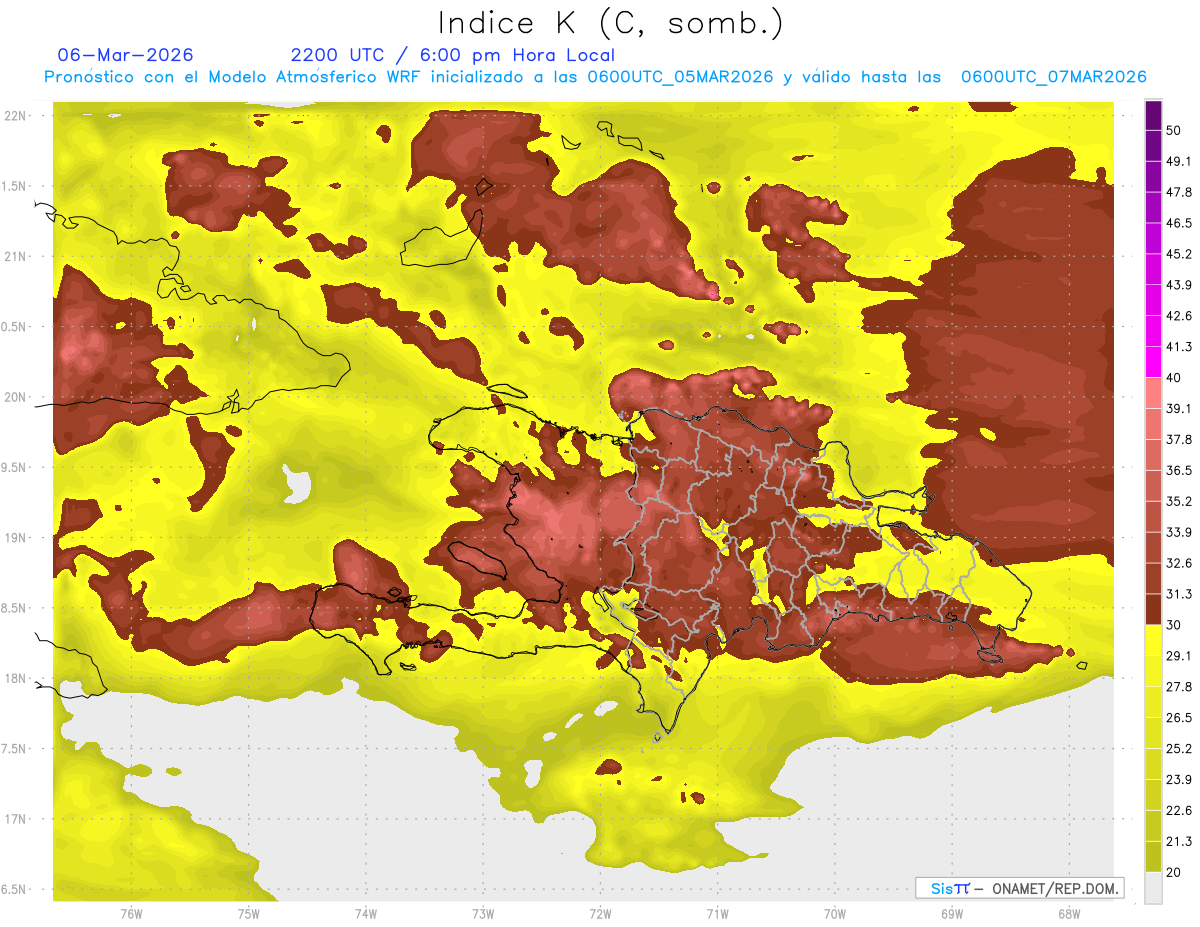
Task: Pick the magenta swatch between 40 and 41.3
Action: pyautogui.click(x=1153, y=362)
